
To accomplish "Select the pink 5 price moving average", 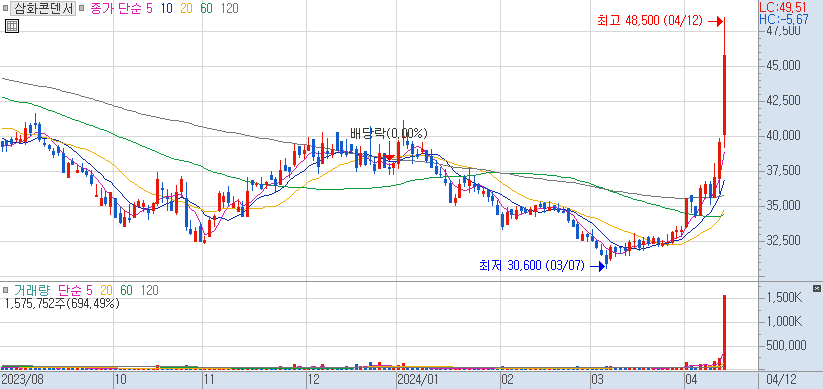I will pos(150,8).
